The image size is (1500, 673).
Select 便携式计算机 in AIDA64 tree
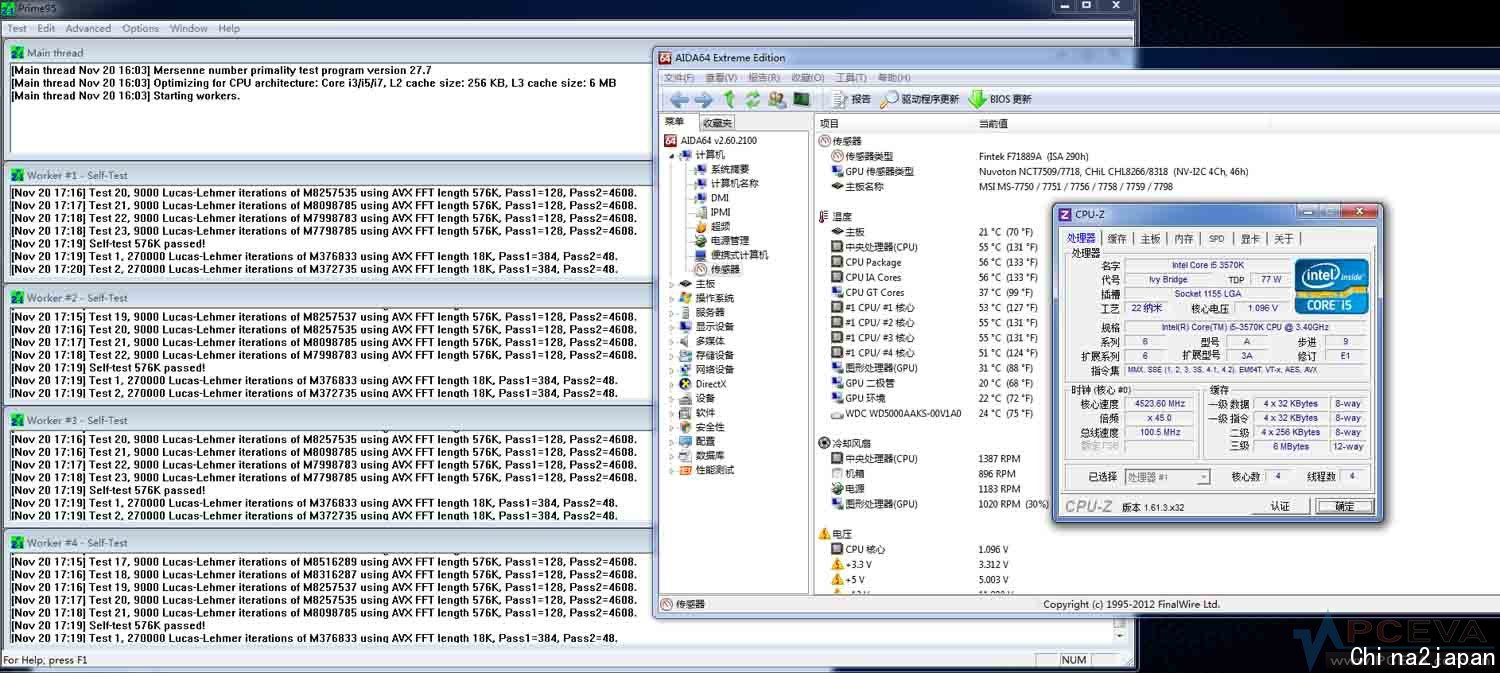pyautogui.click(x=731, y=255)
